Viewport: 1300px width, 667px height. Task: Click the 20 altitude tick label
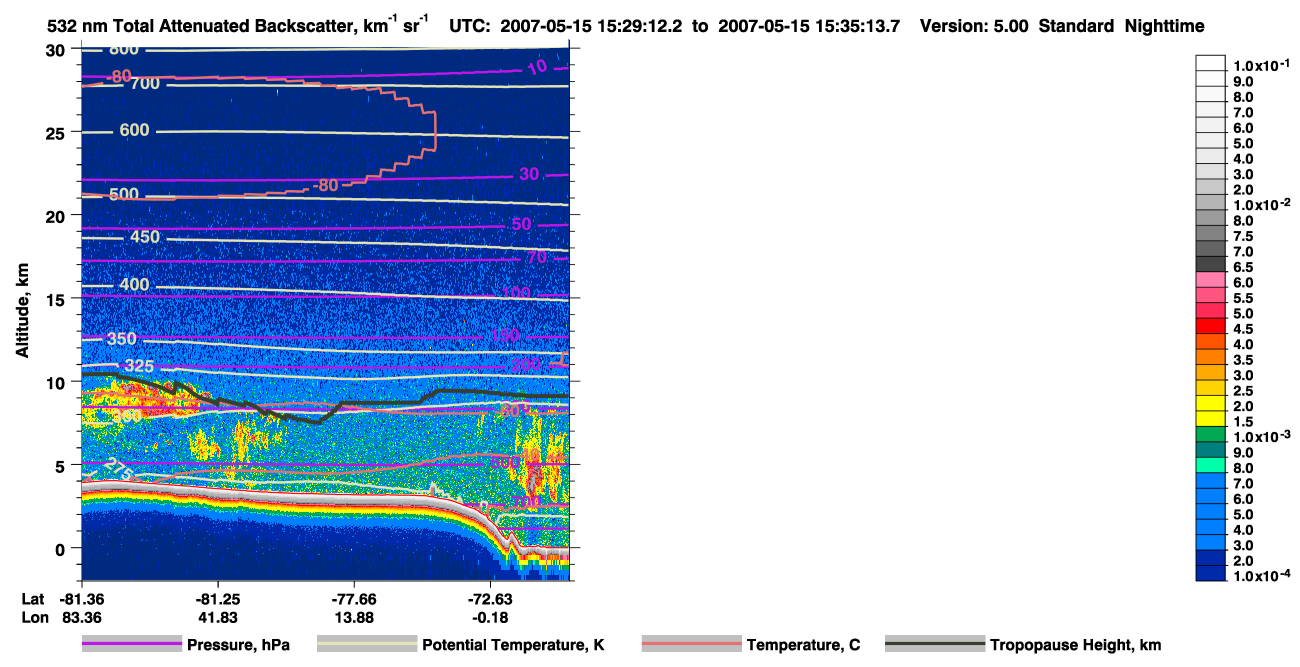56,215
